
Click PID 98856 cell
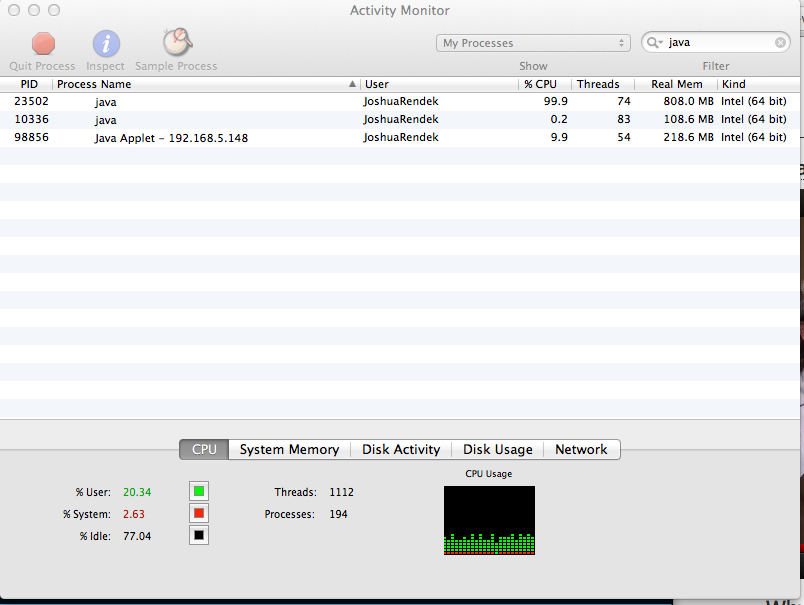tap(31, 137)
